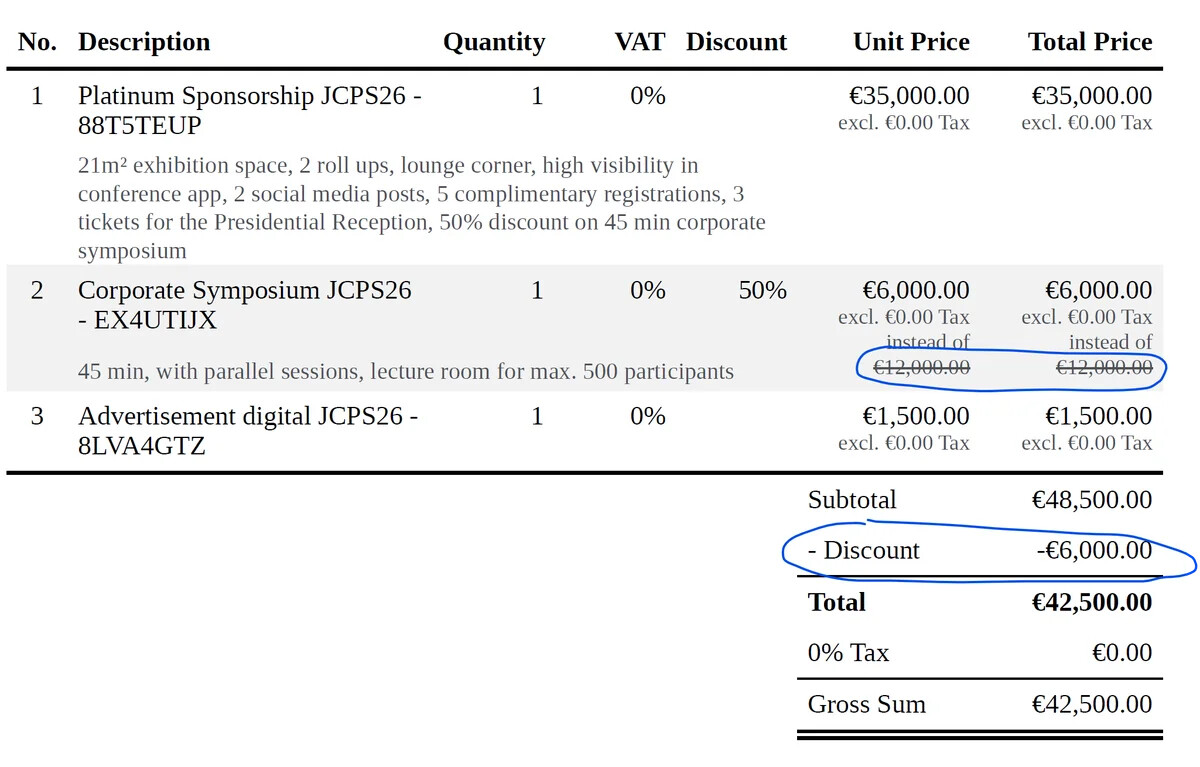1200x767 pixels.
Task: Click the "- Discount" label in totals
Action: (x=864, y=550)
